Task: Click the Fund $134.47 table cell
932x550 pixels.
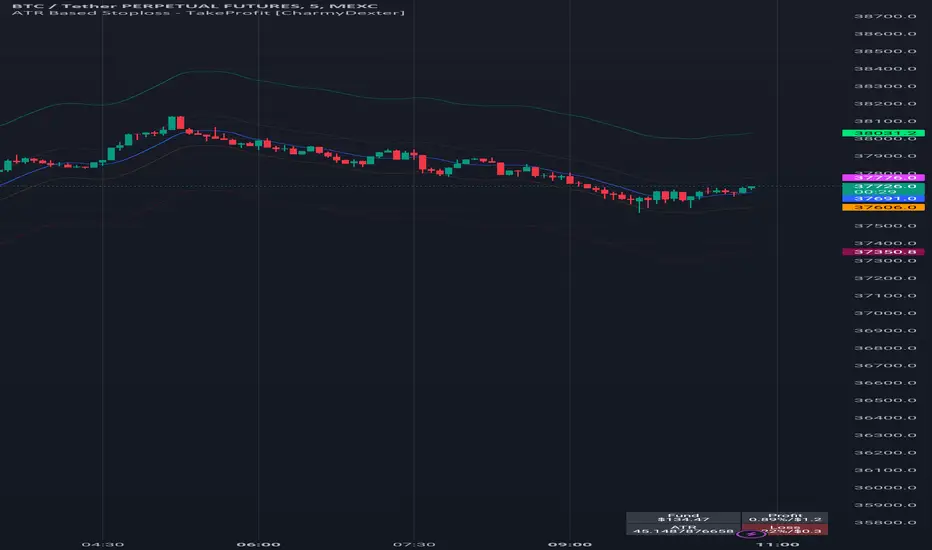Action: [684, 517]
